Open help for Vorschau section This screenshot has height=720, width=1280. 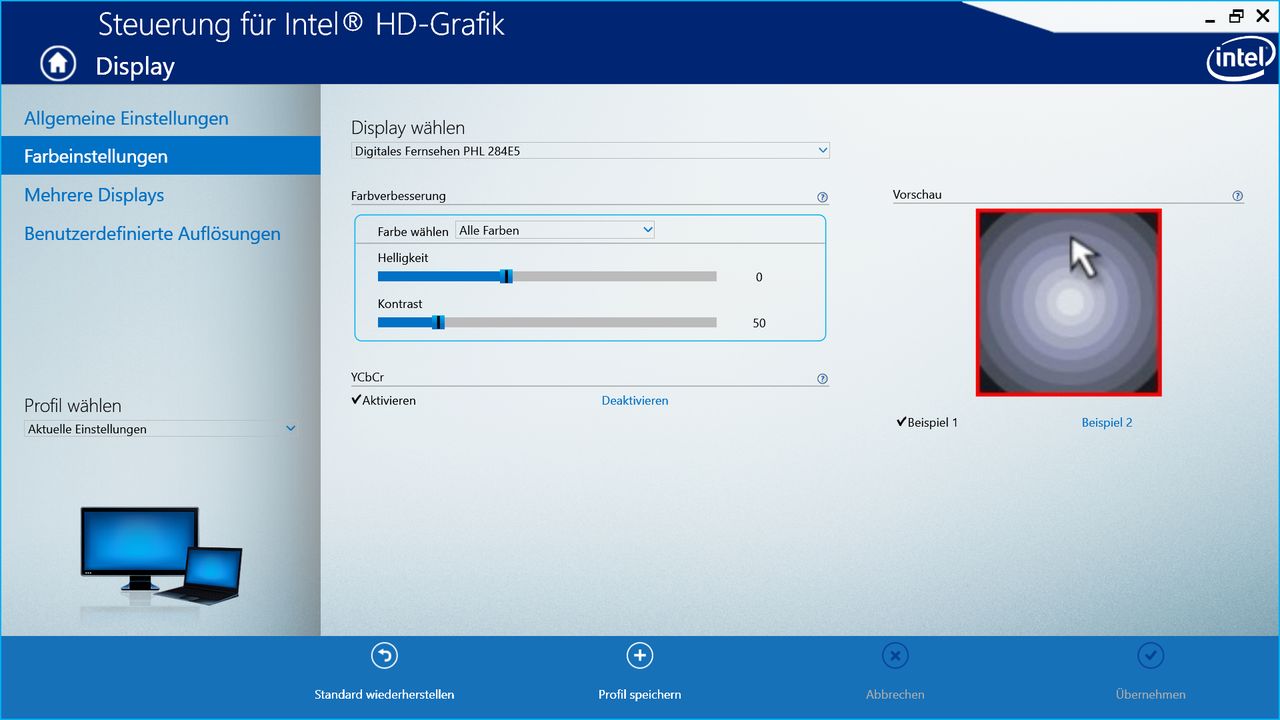pos(1238,196)
